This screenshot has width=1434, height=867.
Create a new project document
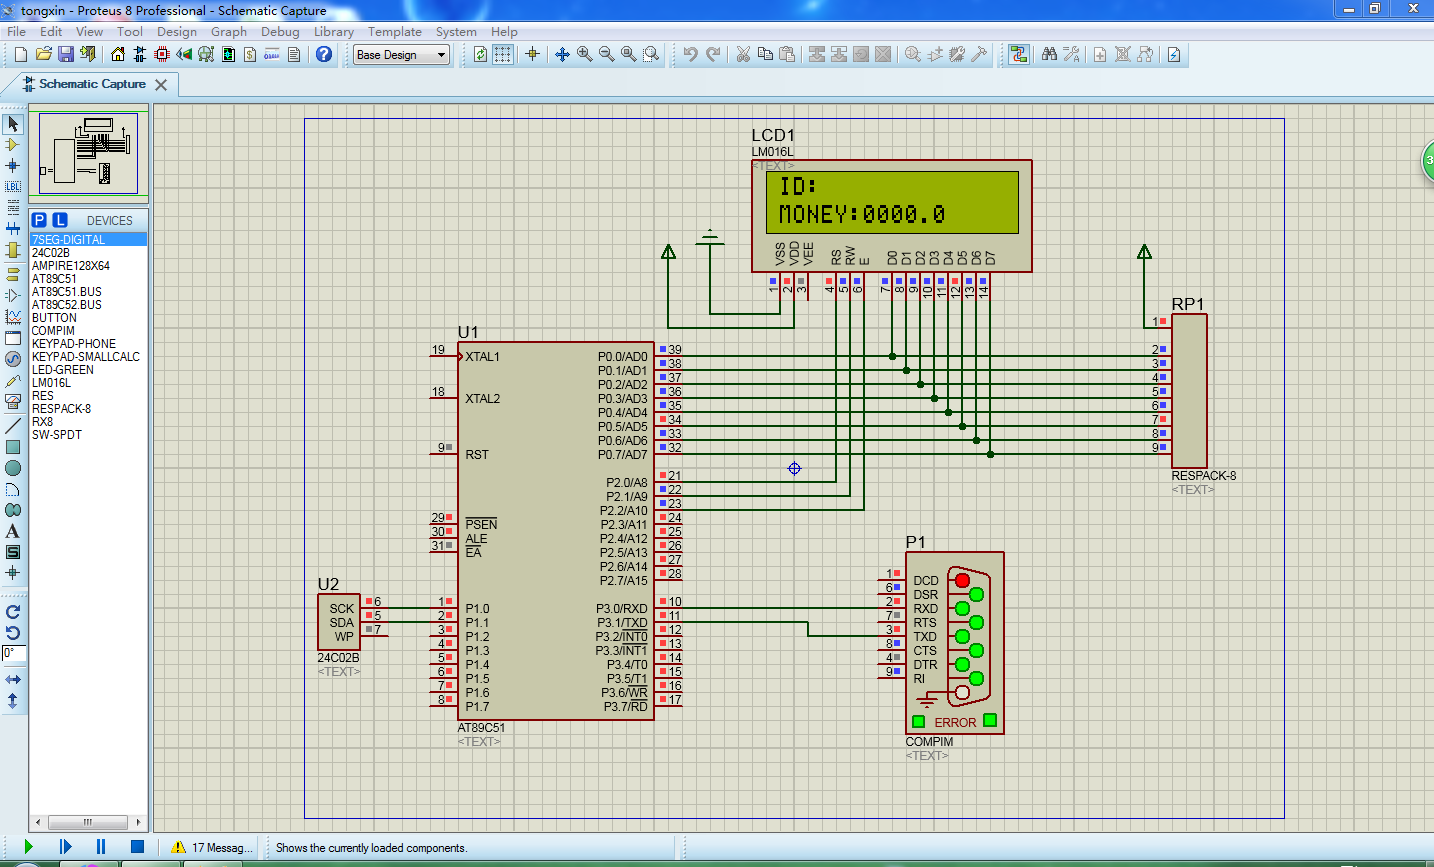click(x=20, y=54)
